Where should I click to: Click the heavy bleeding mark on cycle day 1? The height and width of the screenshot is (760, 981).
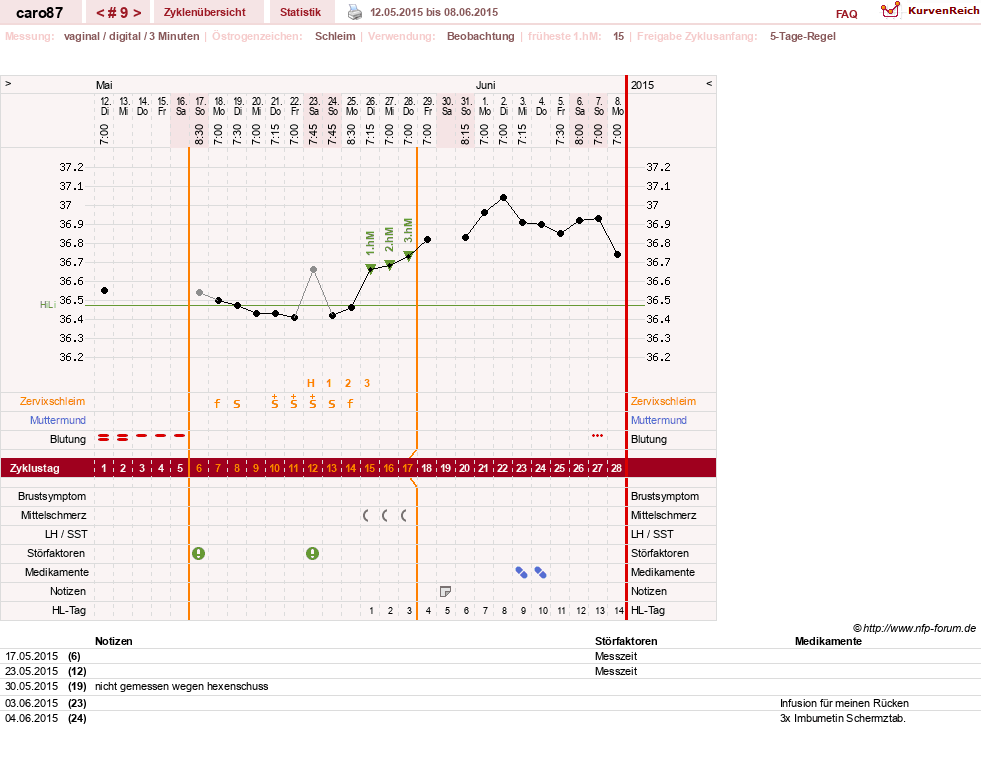[104, 437]
